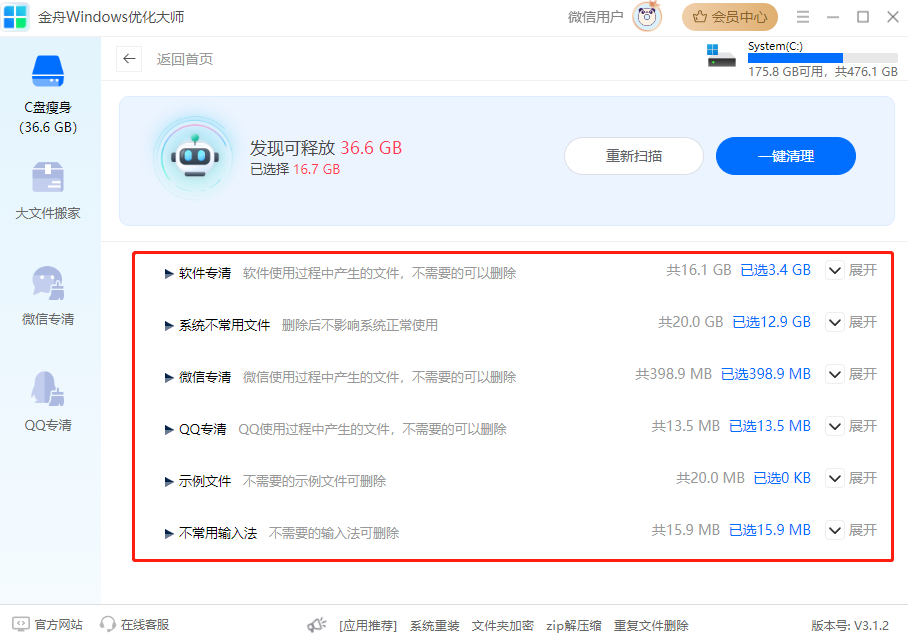
Task: Click the 共20.0 GB total
Action: 691,322
